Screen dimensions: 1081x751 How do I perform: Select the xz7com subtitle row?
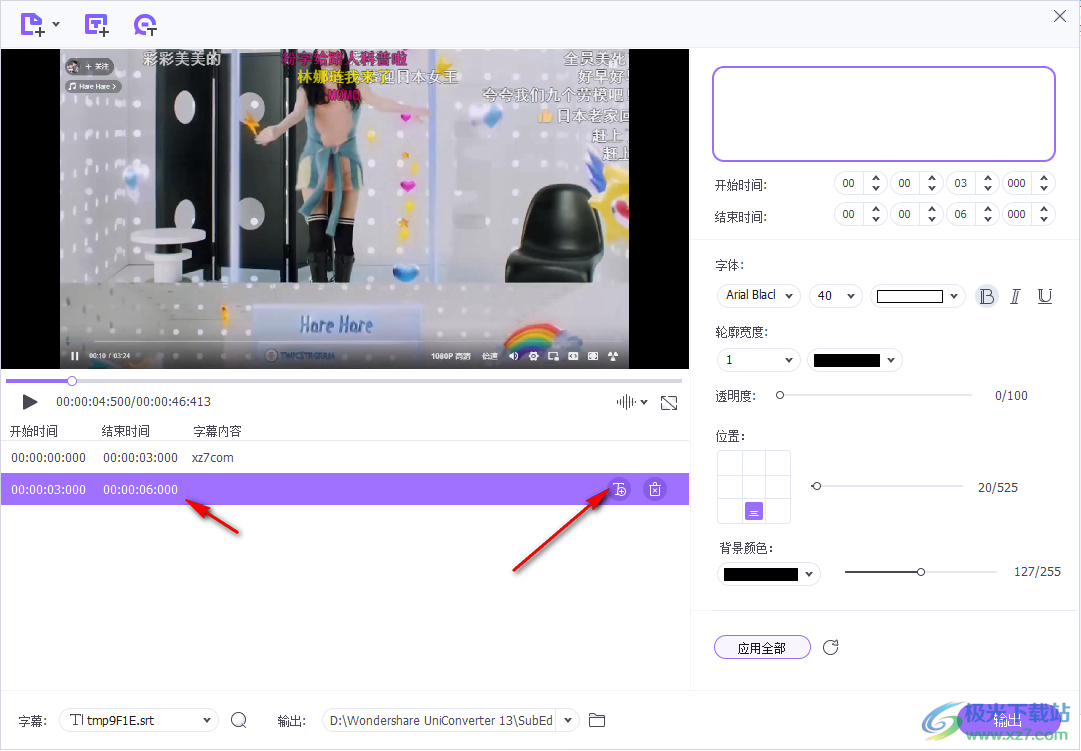(345, 457)
